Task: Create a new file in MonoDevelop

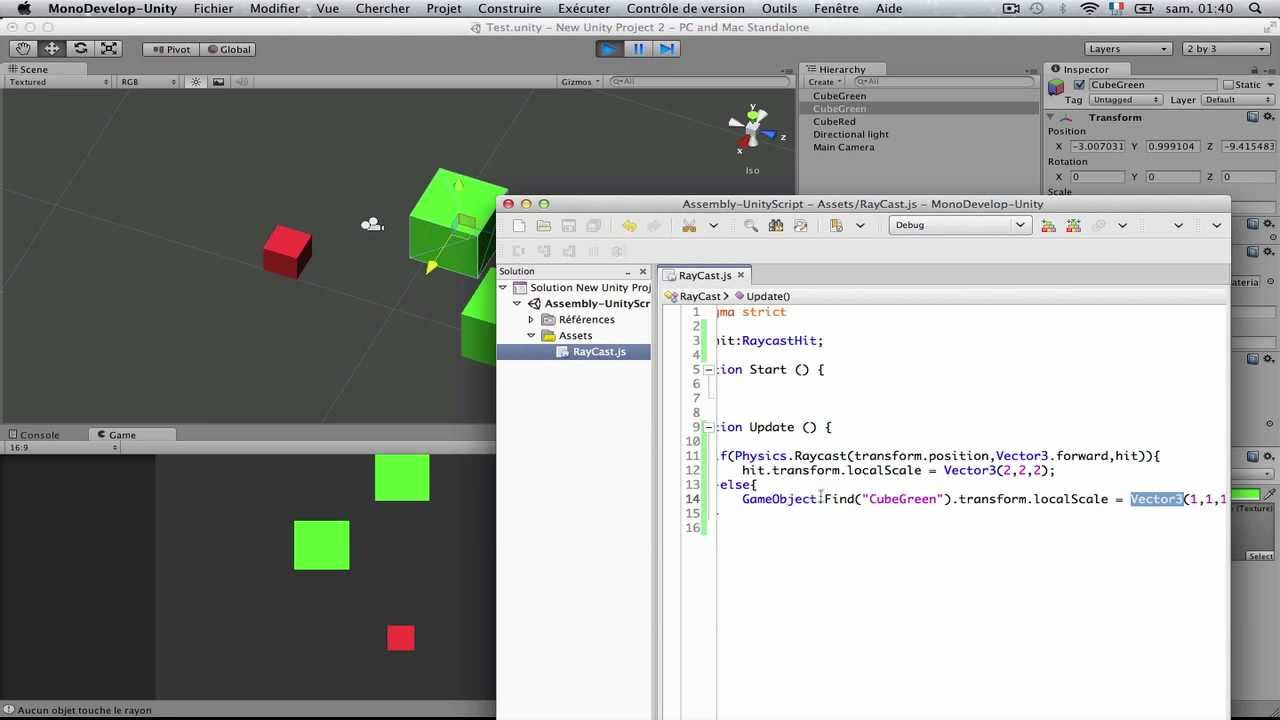Action: pos(519,226)
